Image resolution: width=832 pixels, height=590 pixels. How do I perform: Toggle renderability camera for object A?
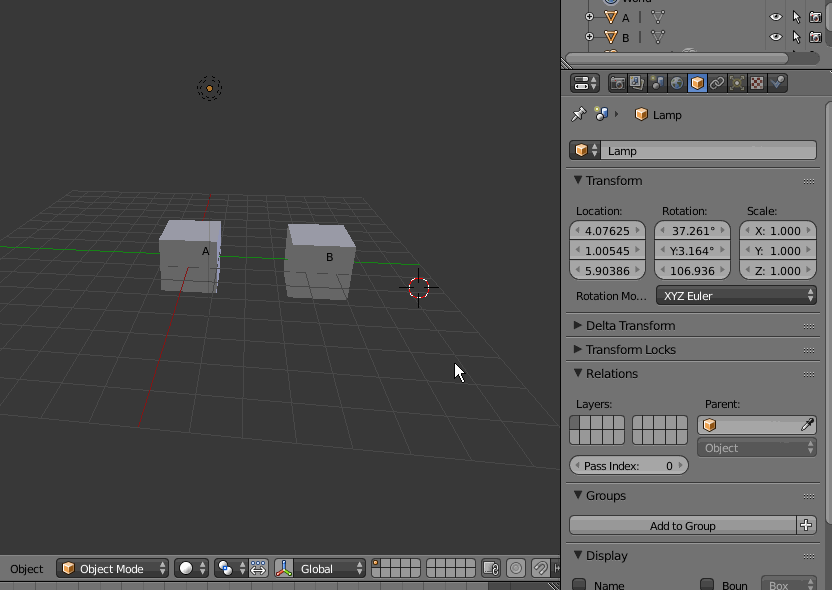[x=816, y=18]
